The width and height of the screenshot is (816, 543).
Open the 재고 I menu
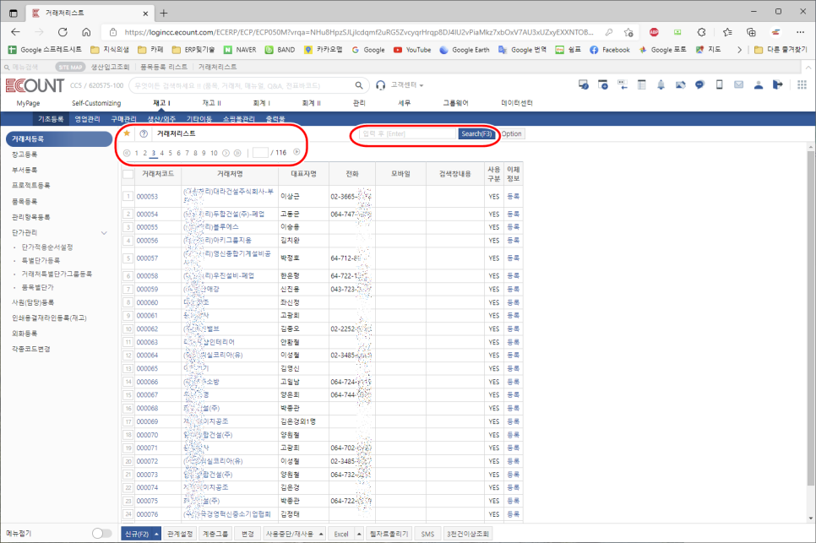coord(161,103)
